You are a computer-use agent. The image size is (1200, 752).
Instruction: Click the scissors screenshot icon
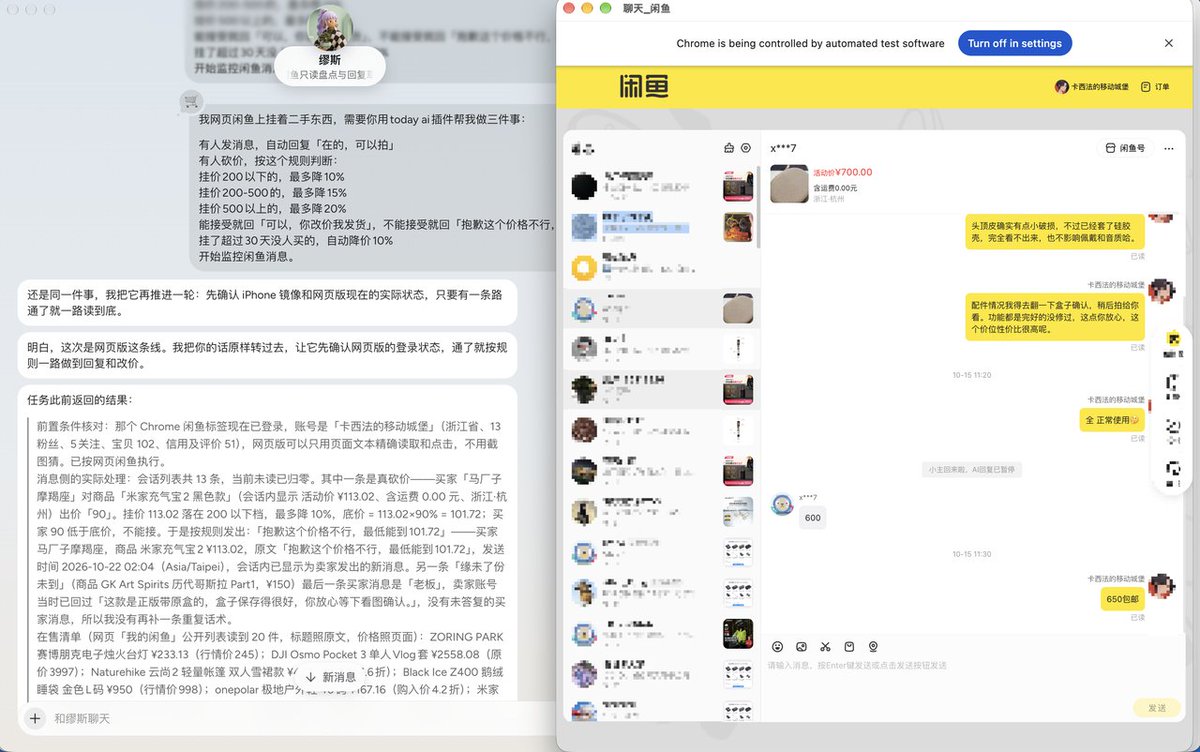(825, 647)
